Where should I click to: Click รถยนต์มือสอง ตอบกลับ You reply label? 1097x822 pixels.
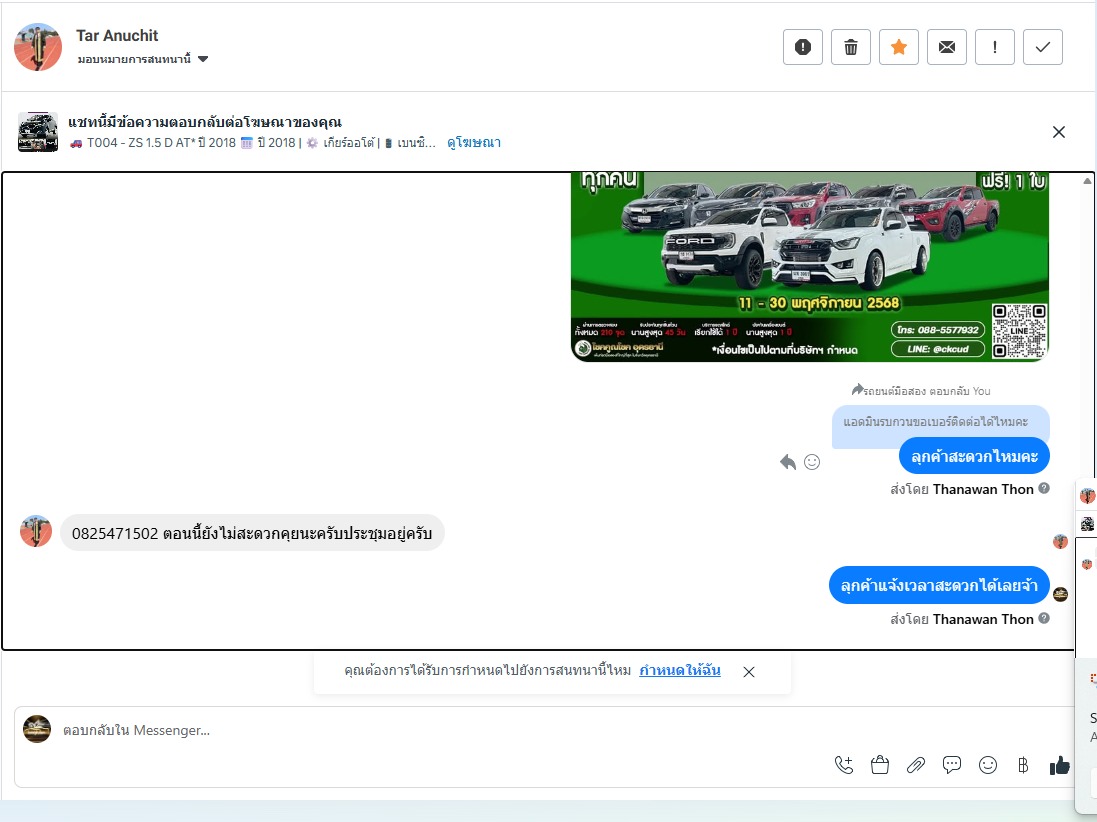[921, 390]
